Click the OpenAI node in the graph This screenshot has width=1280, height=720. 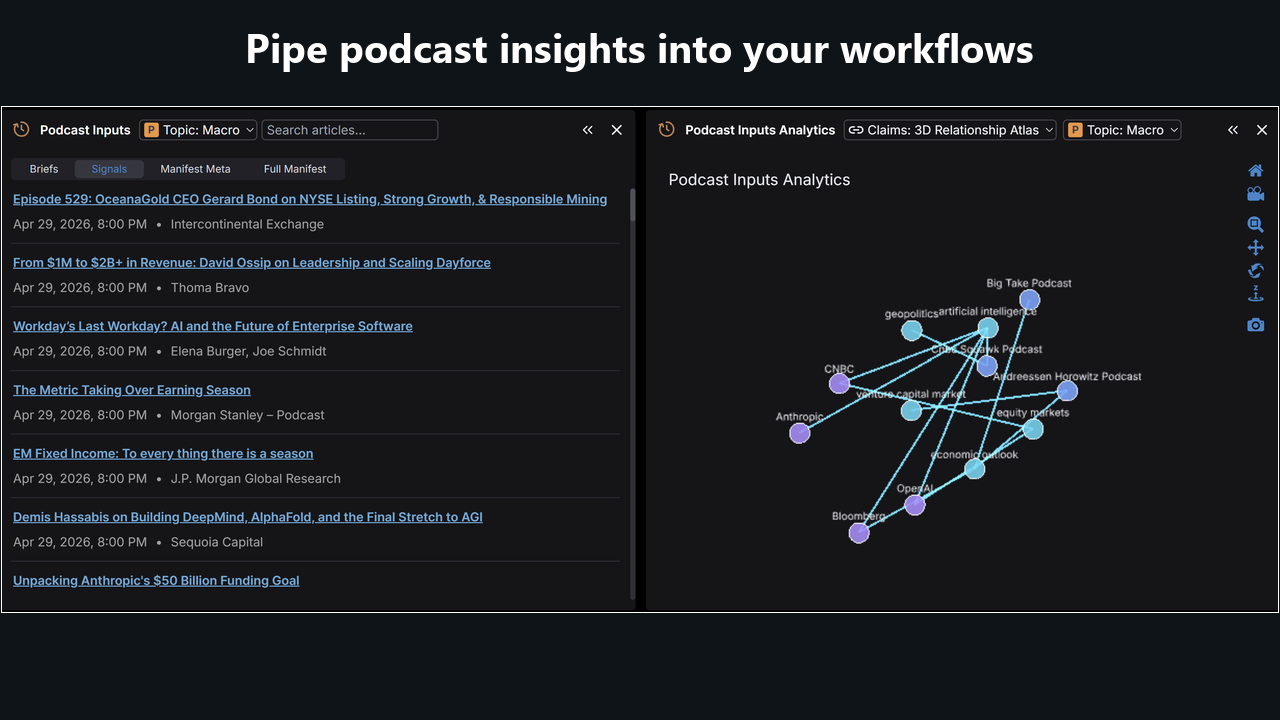(915, 505)
